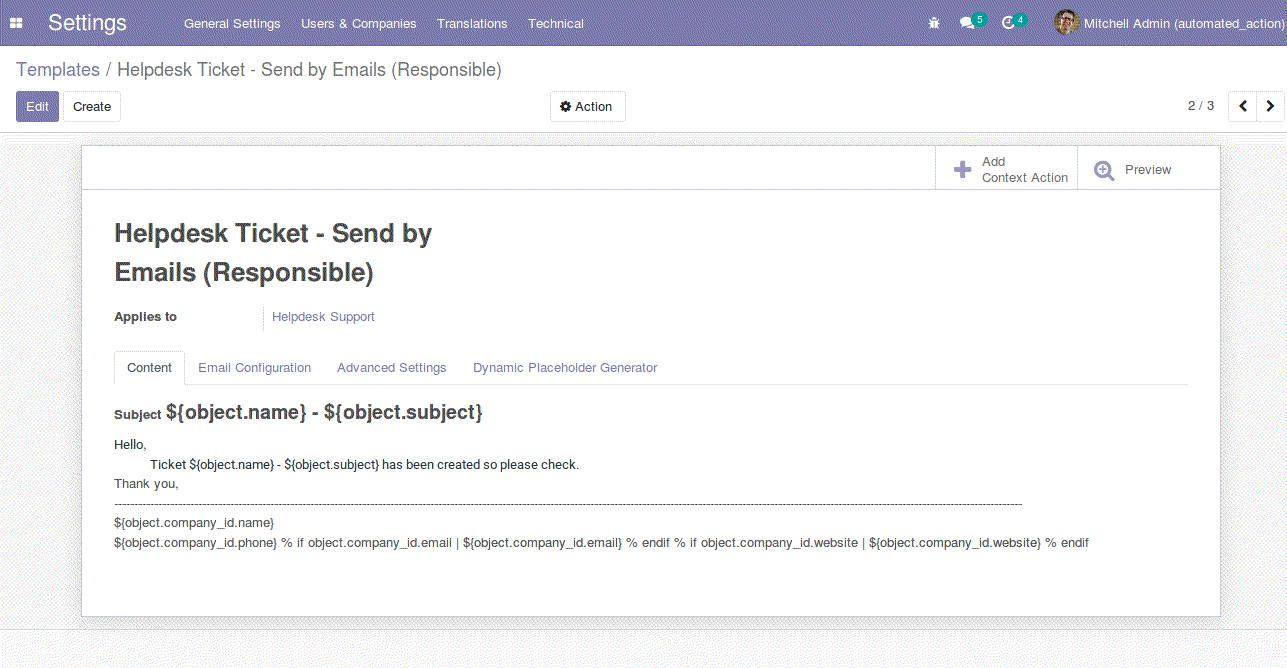Screen dimensions: 1287x668
Task: Open the Users & Companies menu
Action: (358, 23)
